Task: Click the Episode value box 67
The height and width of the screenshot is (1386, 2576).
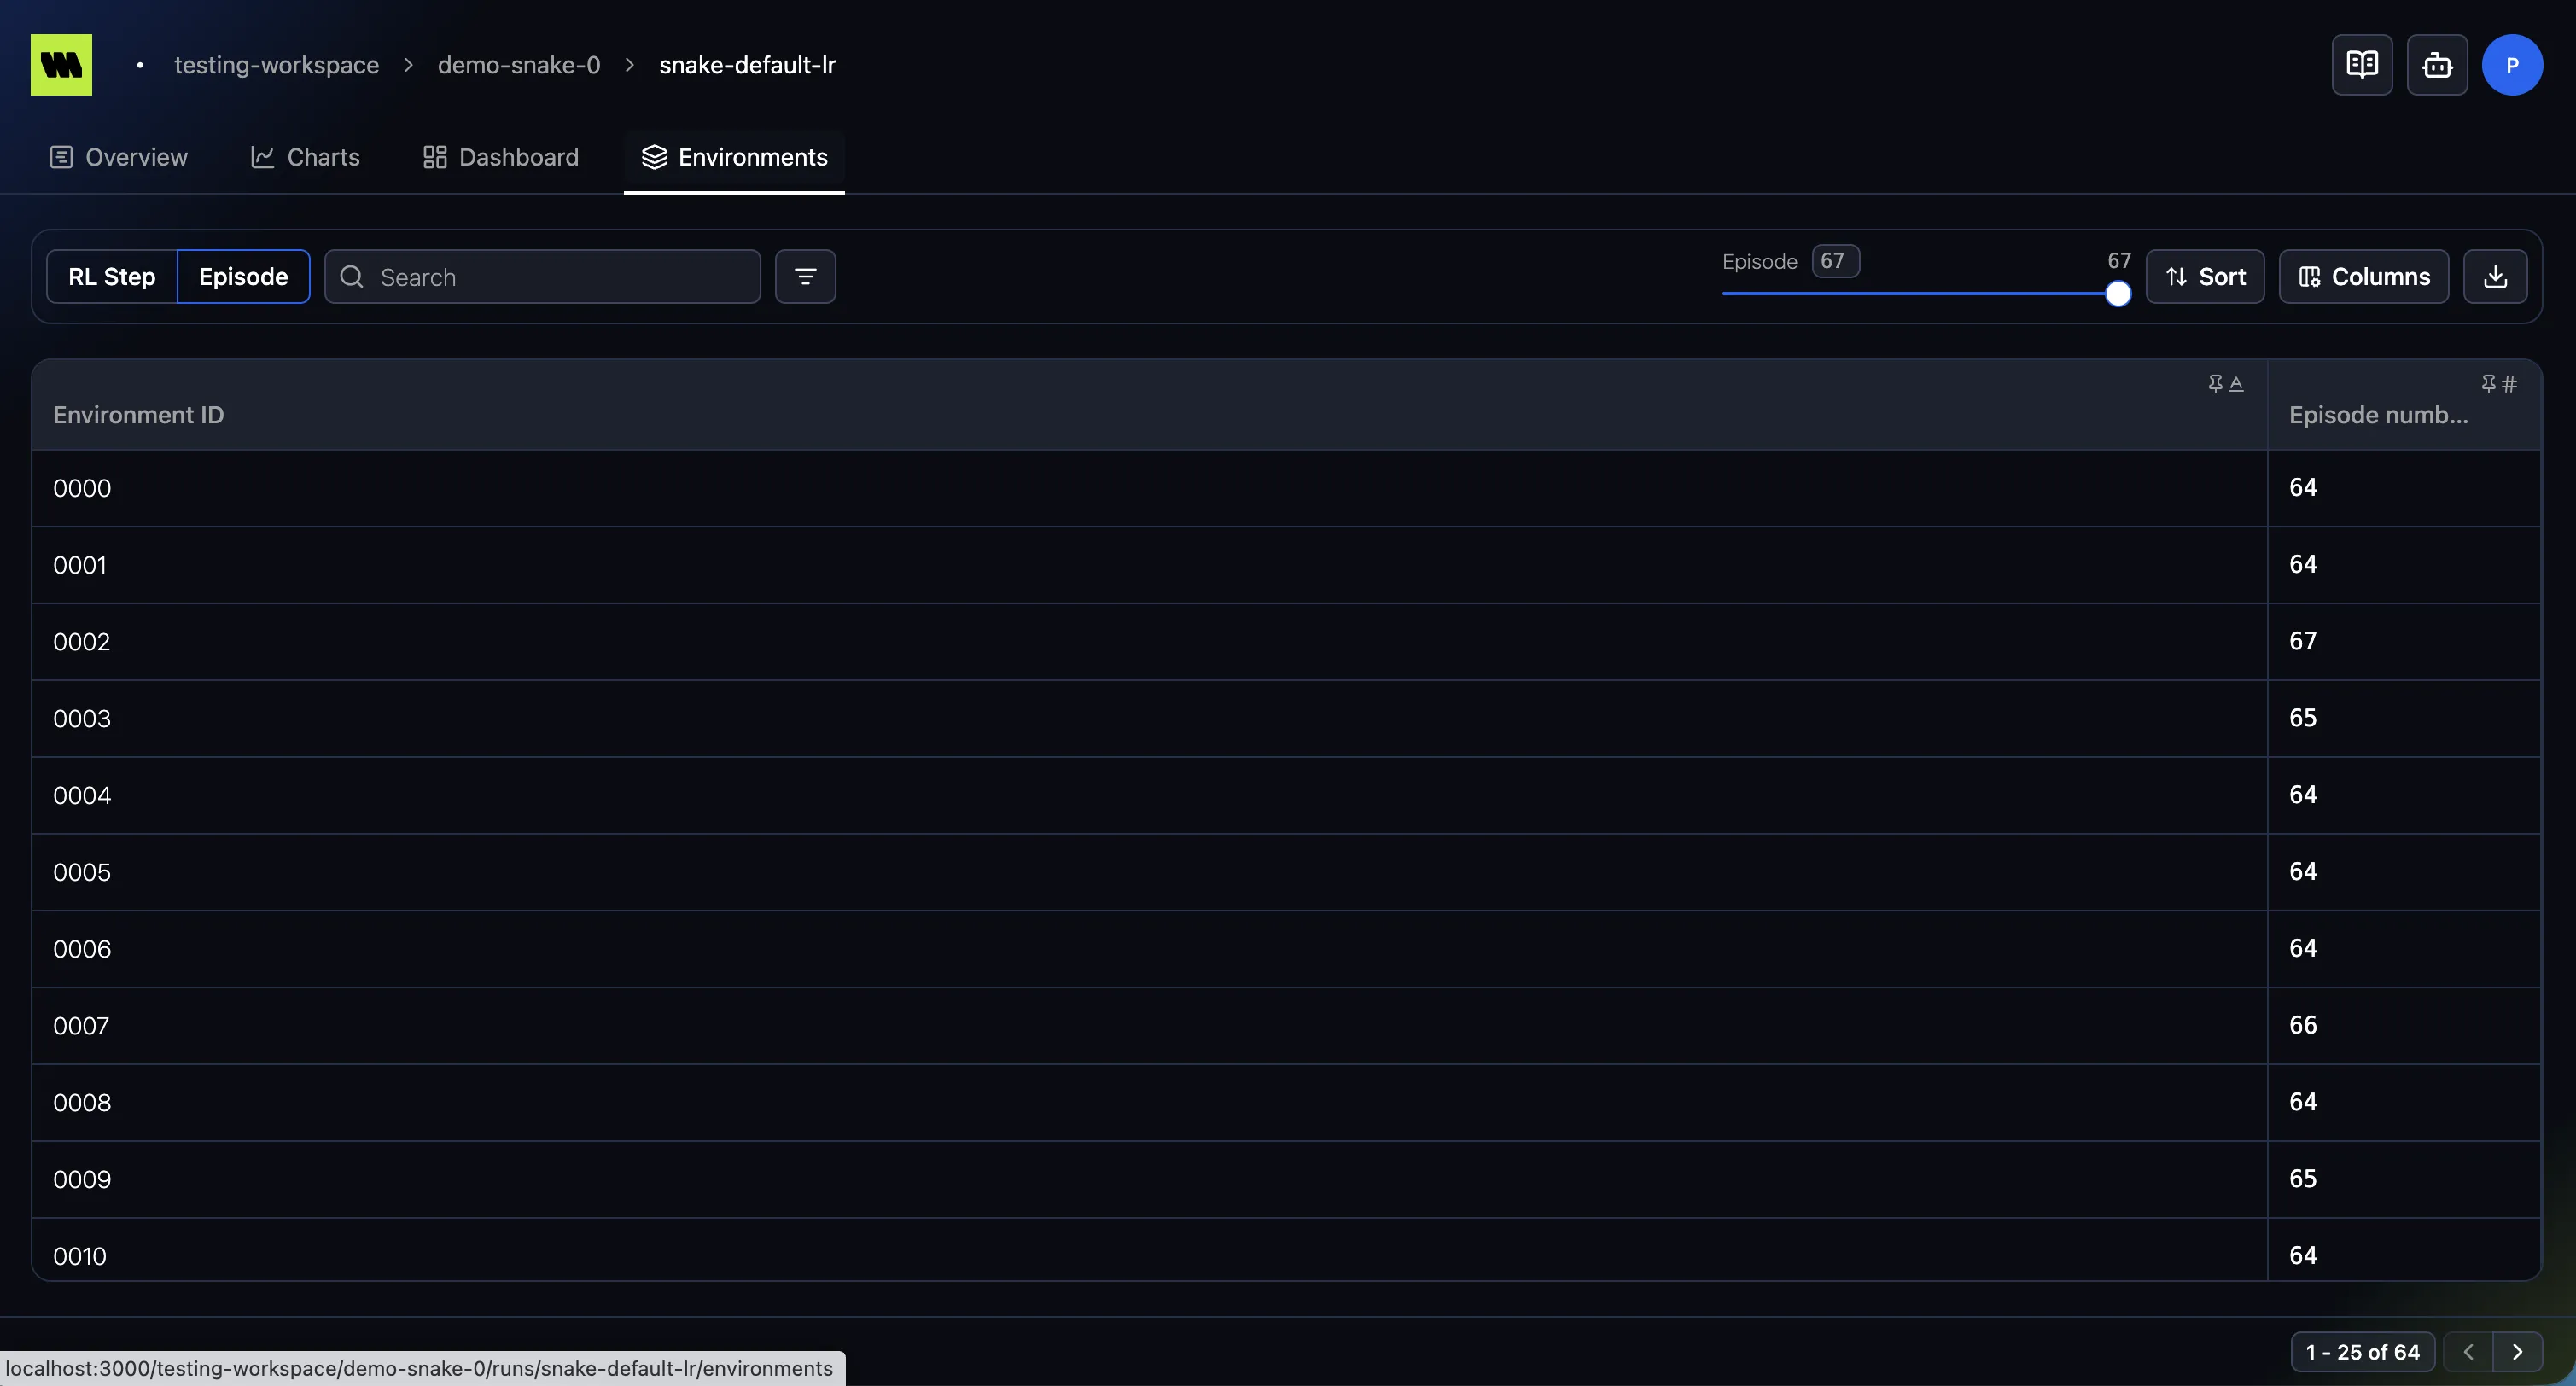Action: (x=1836, y=261)
